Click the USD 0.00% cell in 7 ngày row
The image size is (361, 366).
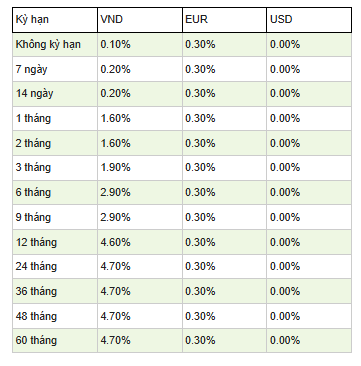pyautogui.click(x=309, y=69)
